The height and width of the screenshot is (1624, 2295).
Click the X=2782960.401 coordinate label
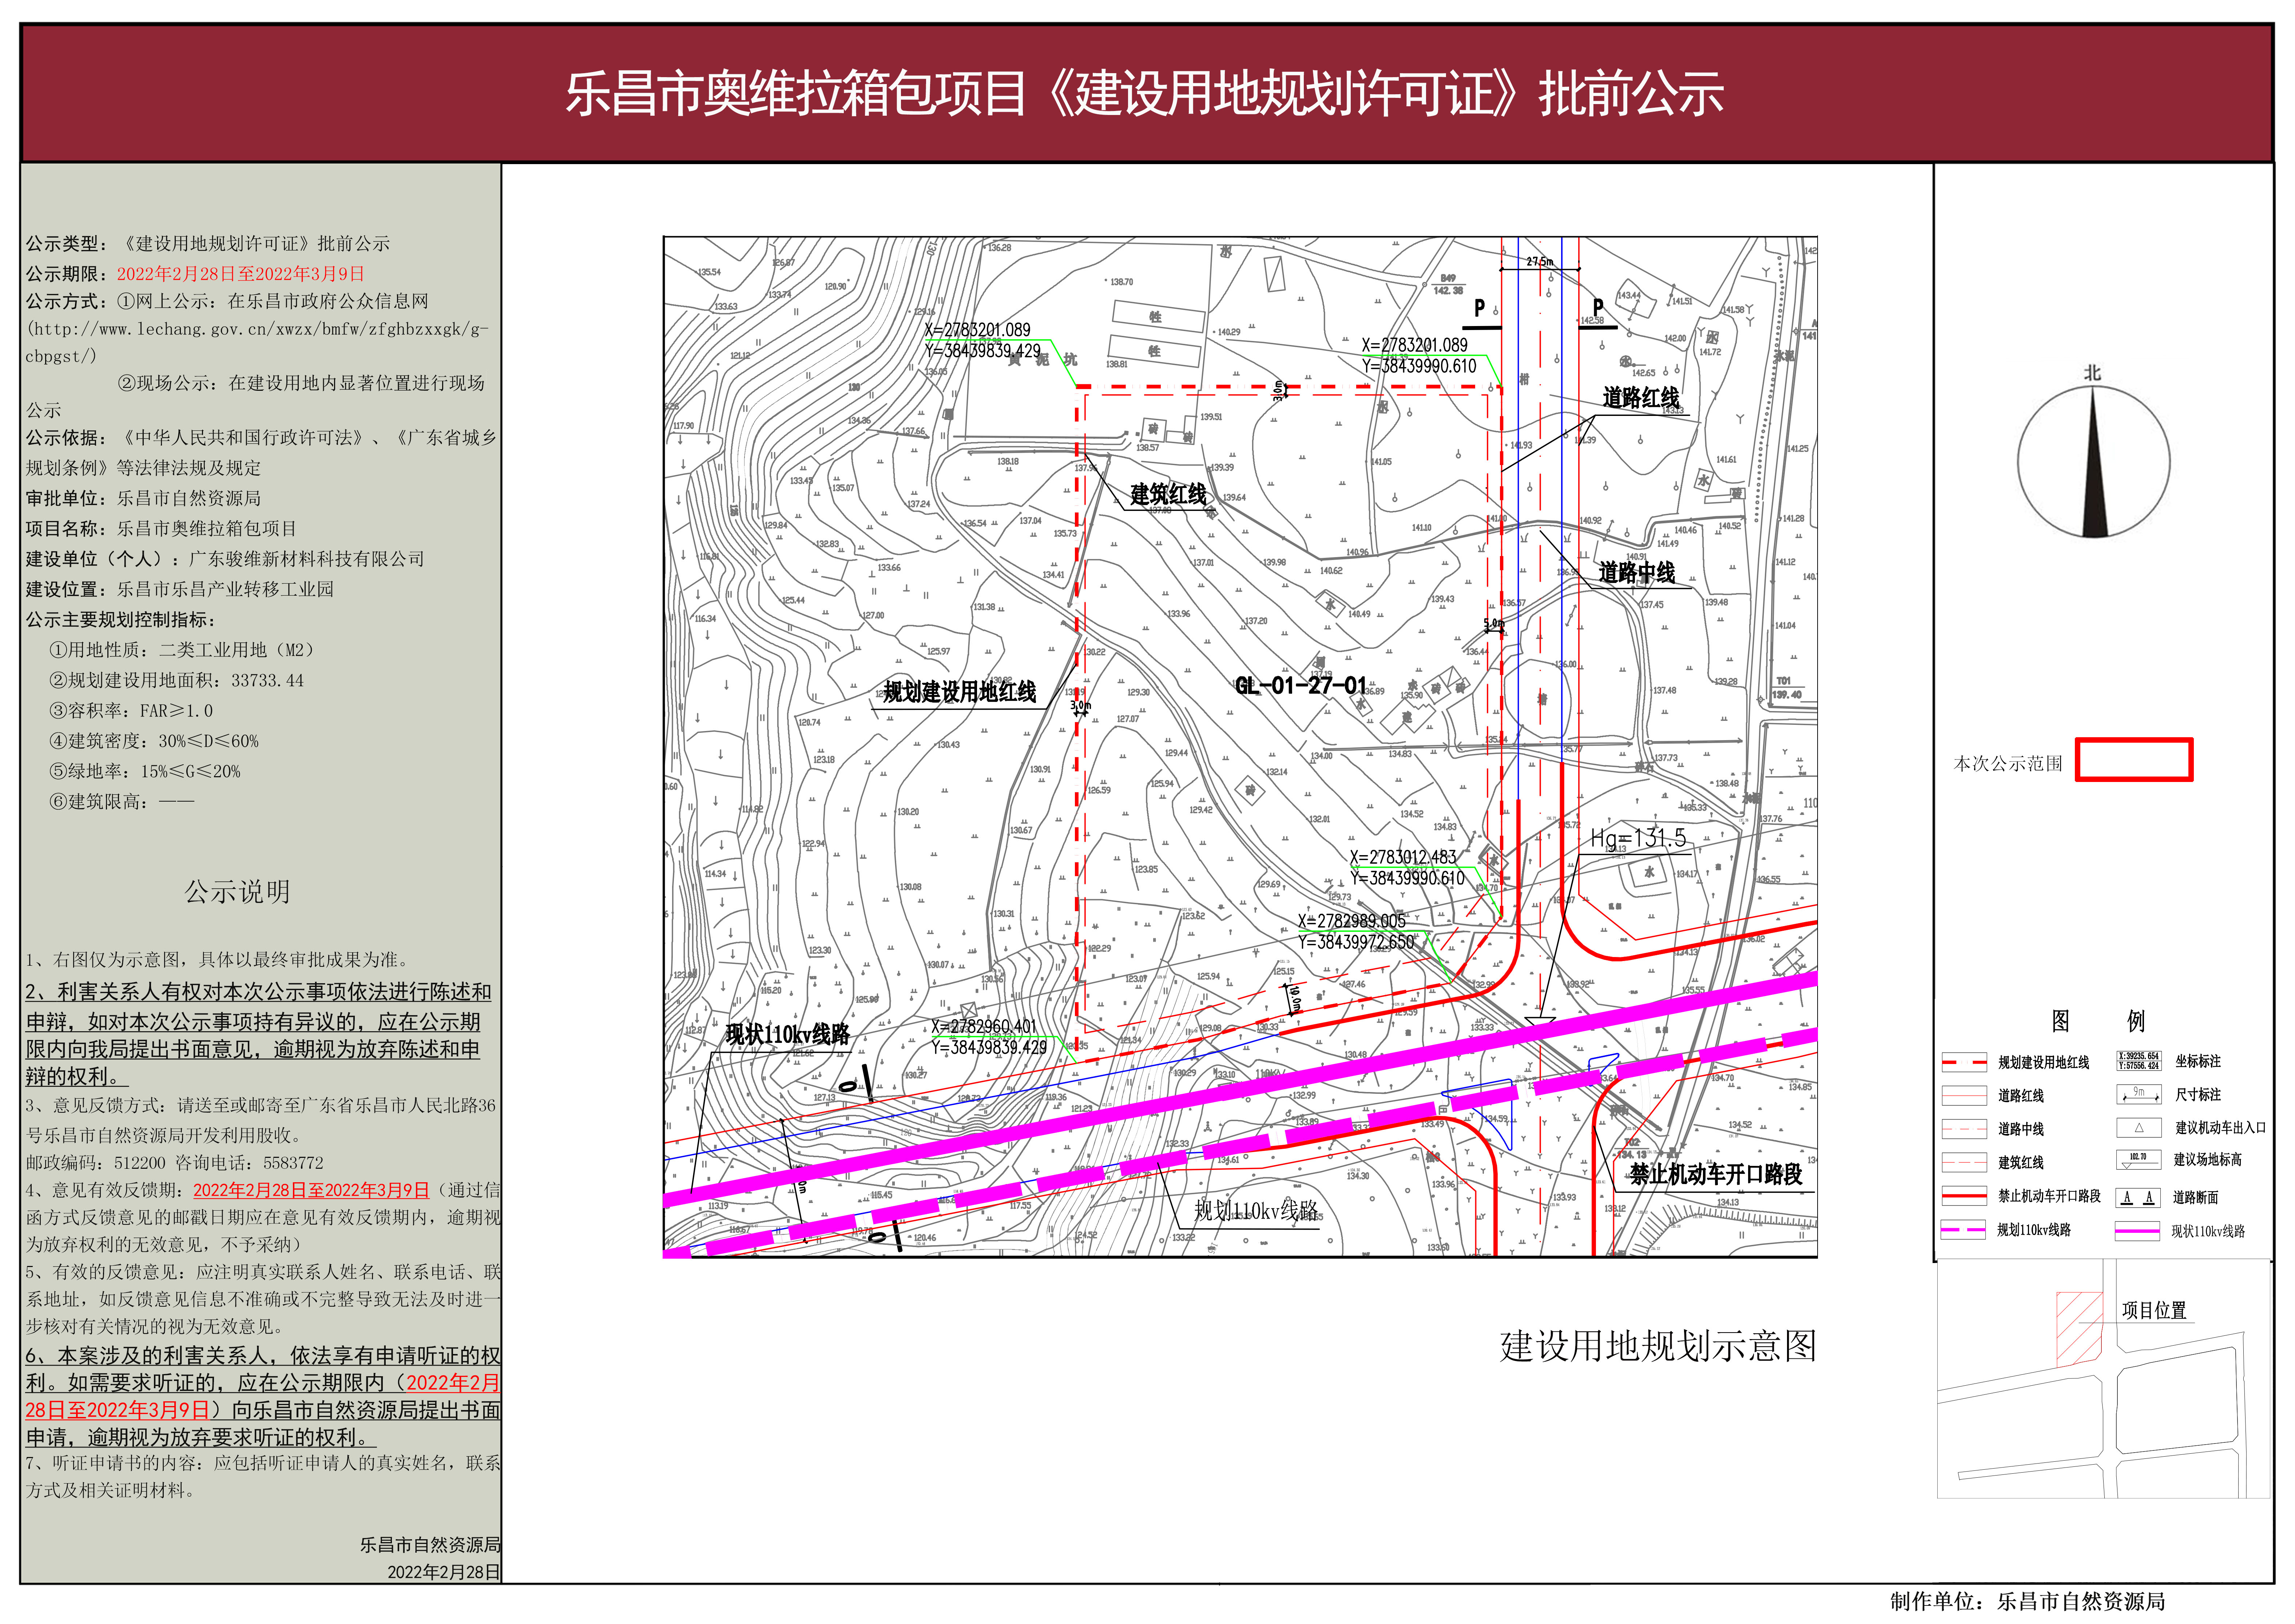coord(984,1026)
